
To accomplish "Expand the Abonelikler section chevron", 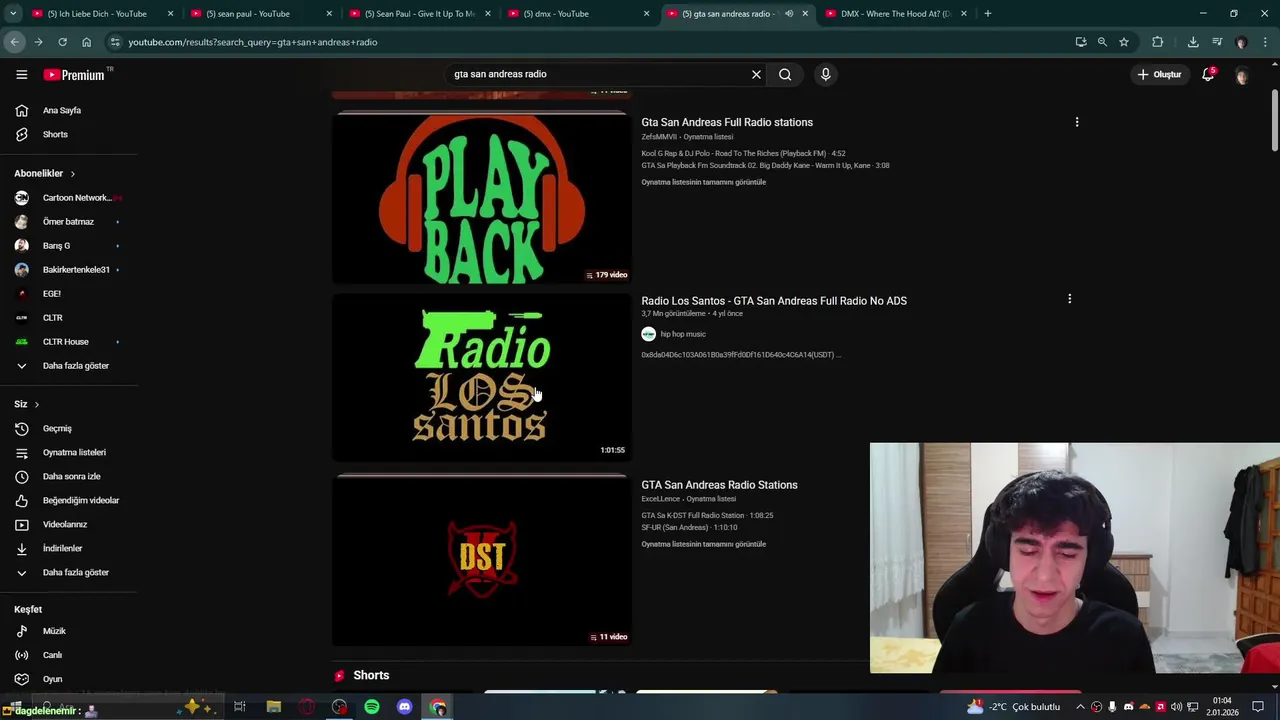I will coord(72,174).
